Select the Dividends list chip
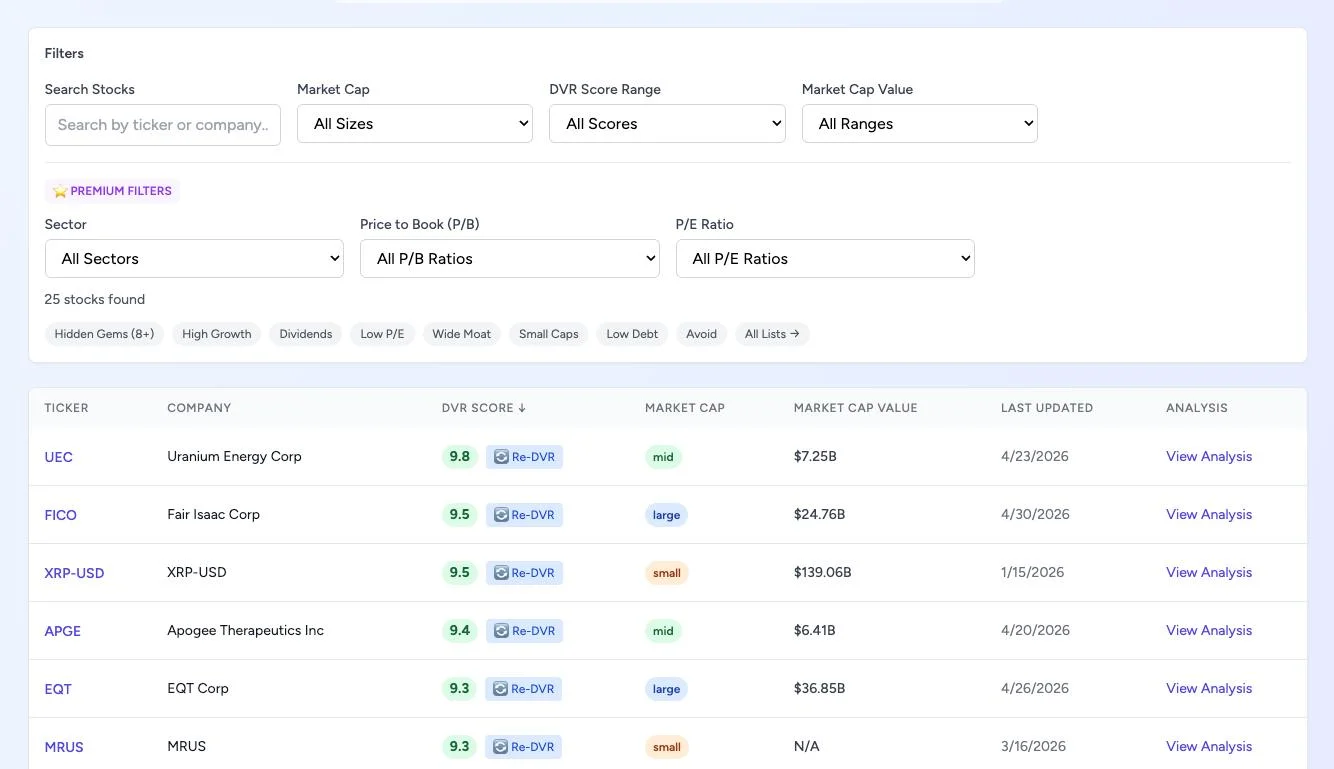 [306, 334]
